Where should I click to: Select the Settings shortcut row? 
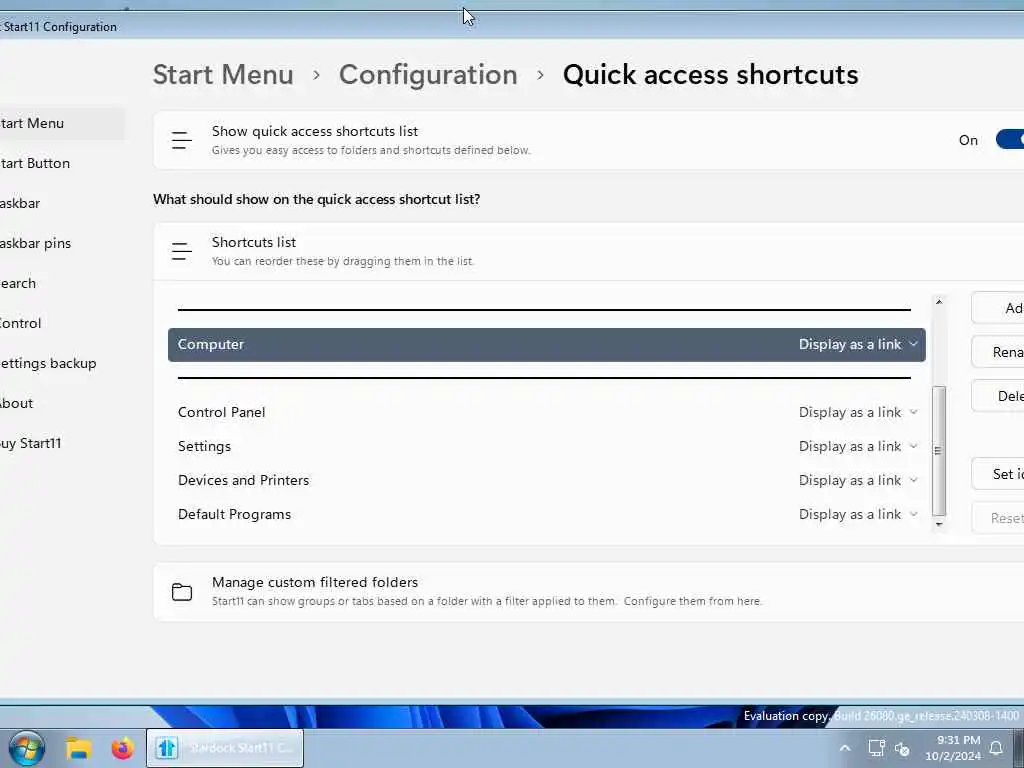[x=547, y=446]
